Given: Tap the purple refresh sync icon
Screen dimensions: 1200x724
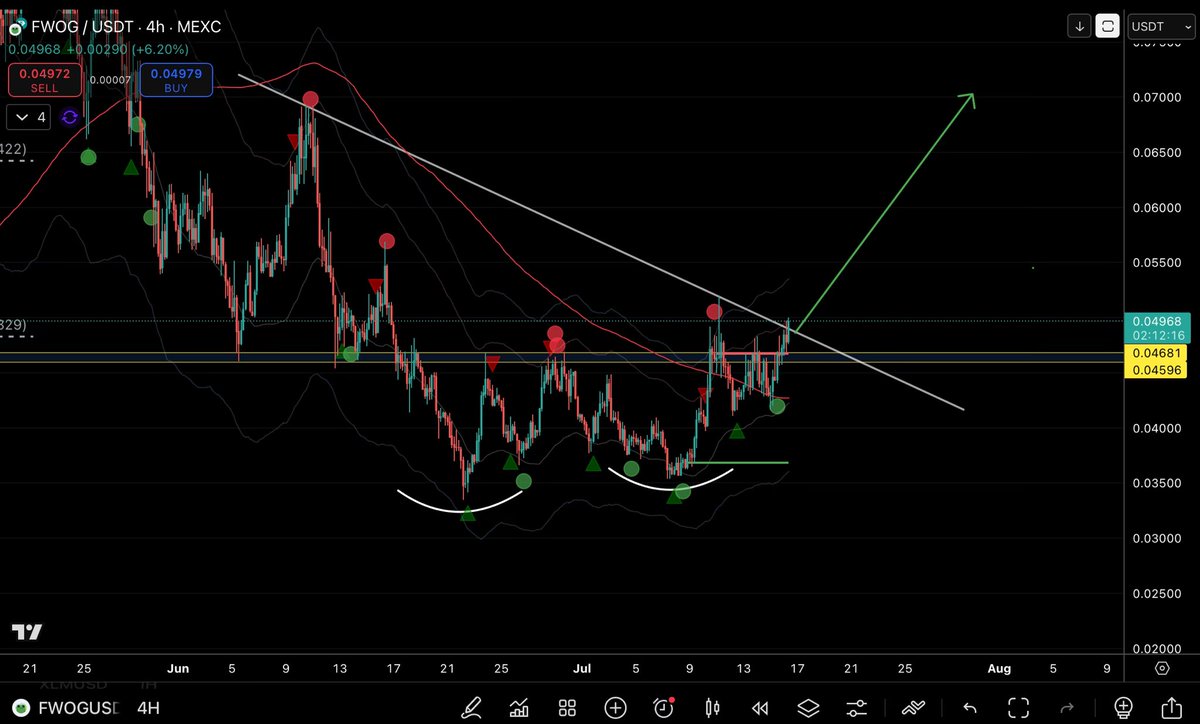Looking at the screenshot, I should (x=70, y=117).
